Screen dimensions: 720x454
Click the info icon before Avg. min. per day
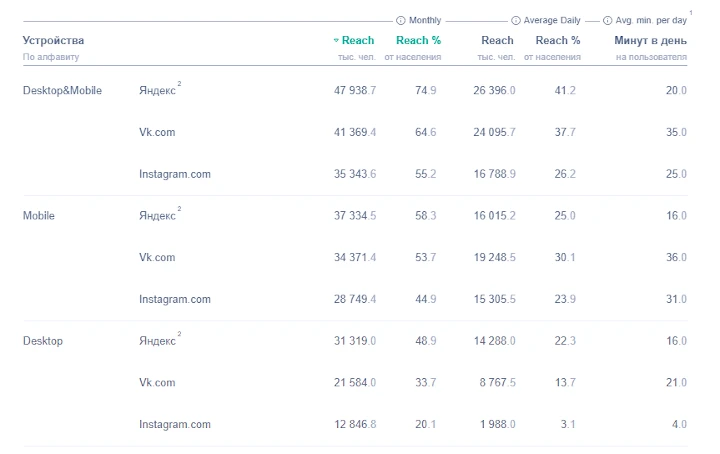point(607,20)
